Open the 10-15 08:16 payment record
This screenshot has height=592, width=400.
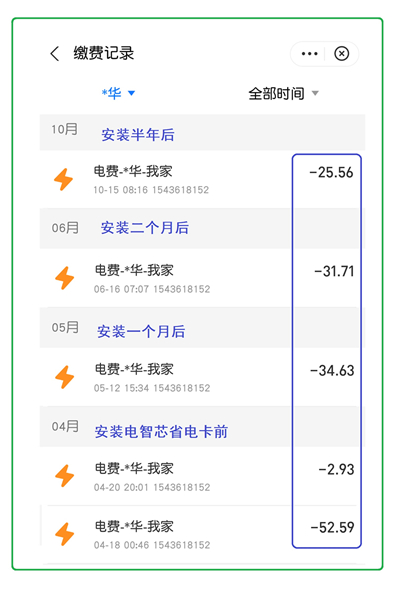point(202,179)
